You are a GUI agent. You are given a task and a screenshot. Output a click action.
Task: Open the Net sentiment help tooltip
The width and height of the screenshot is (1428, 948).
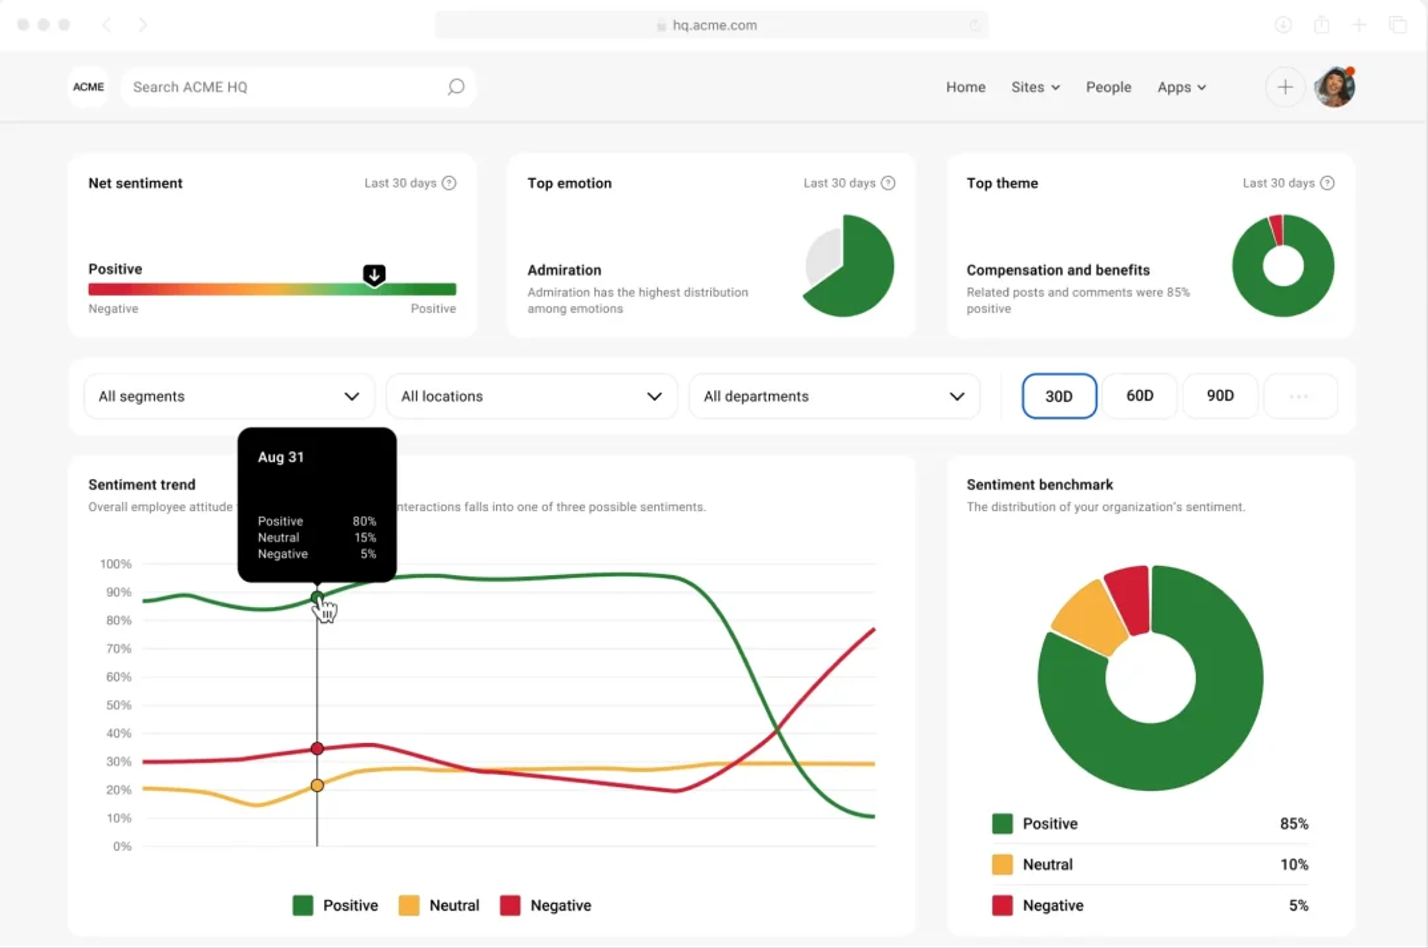[449, 183]
